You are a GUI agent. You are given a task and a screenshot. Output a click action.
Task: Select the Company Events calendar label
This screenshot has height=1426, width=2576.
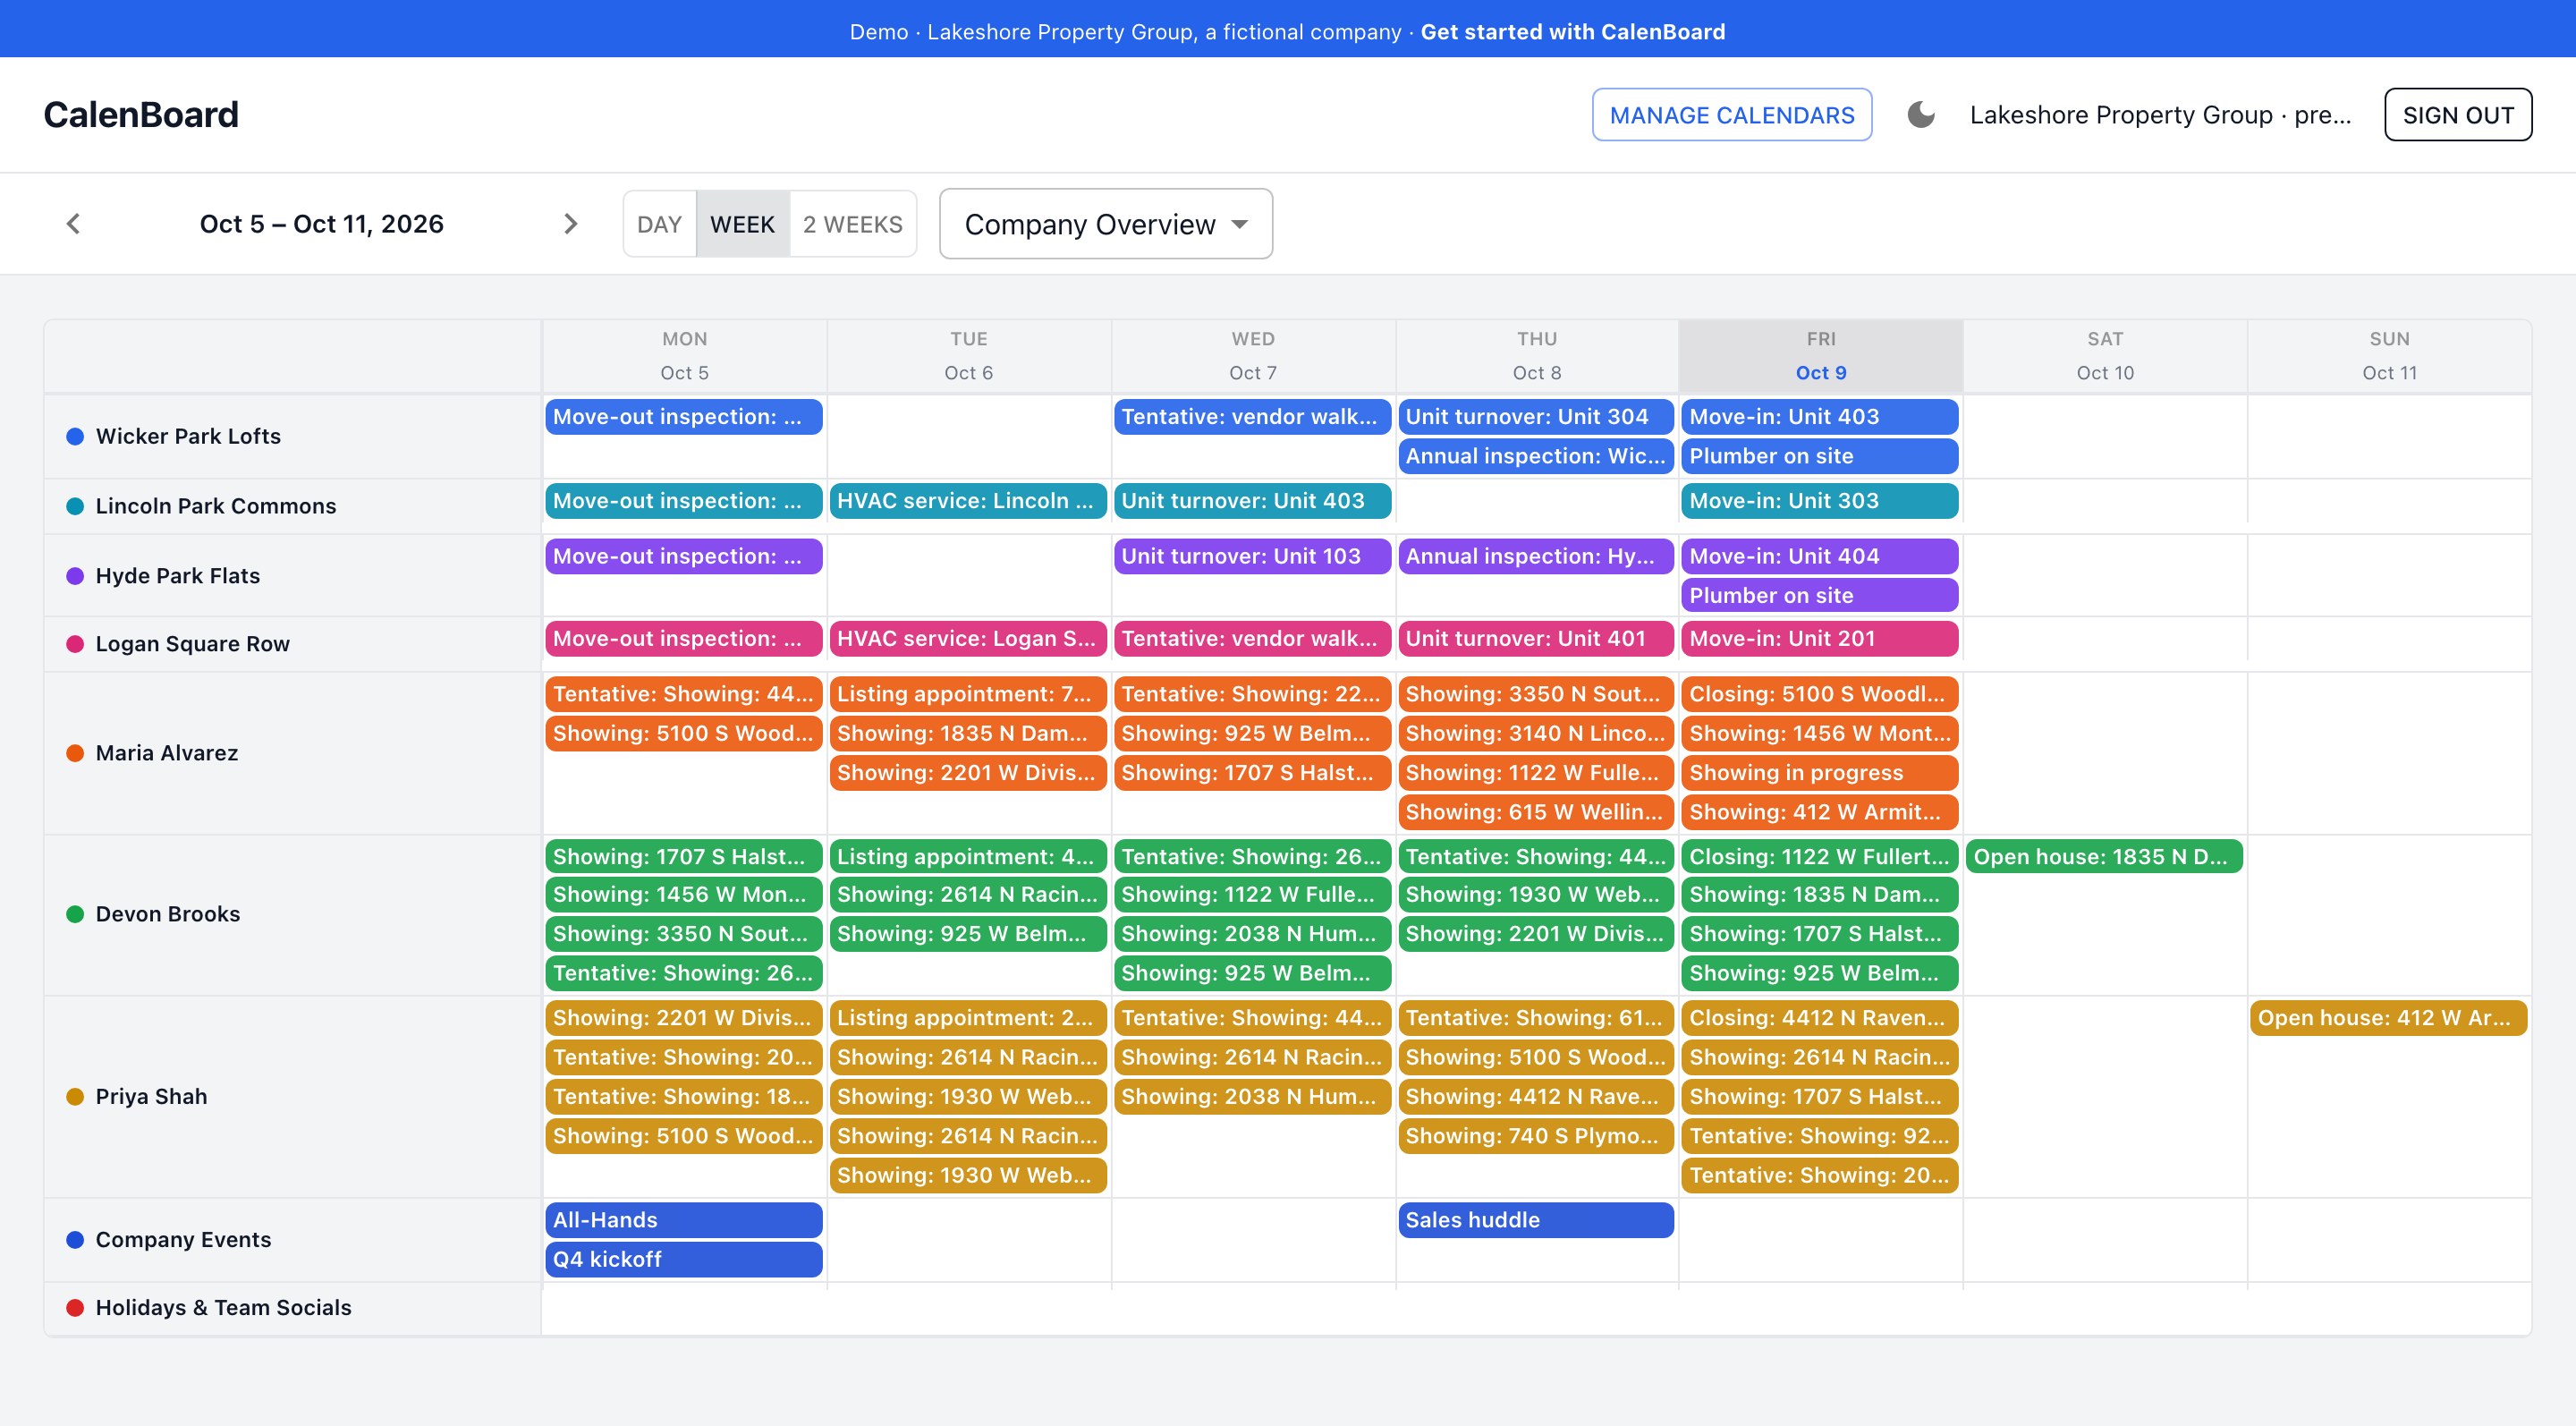click(x=183, y=1239)
